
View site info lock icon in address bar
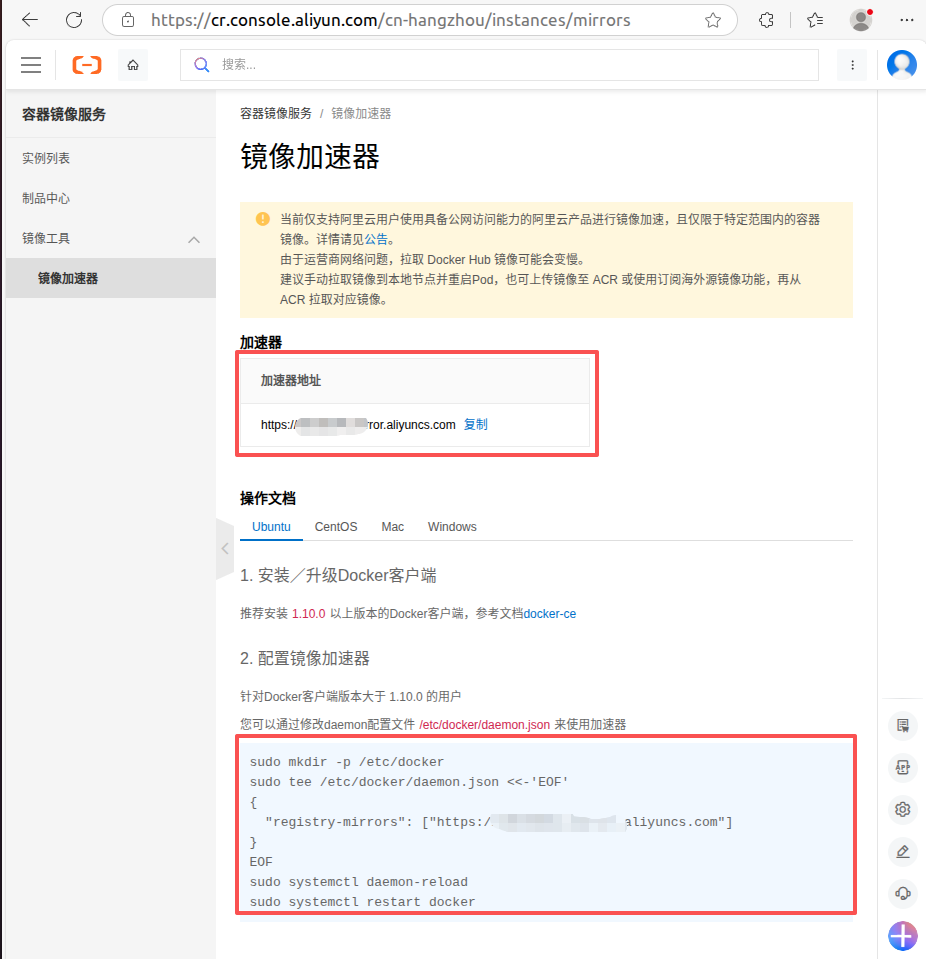(x=128, y=20)
